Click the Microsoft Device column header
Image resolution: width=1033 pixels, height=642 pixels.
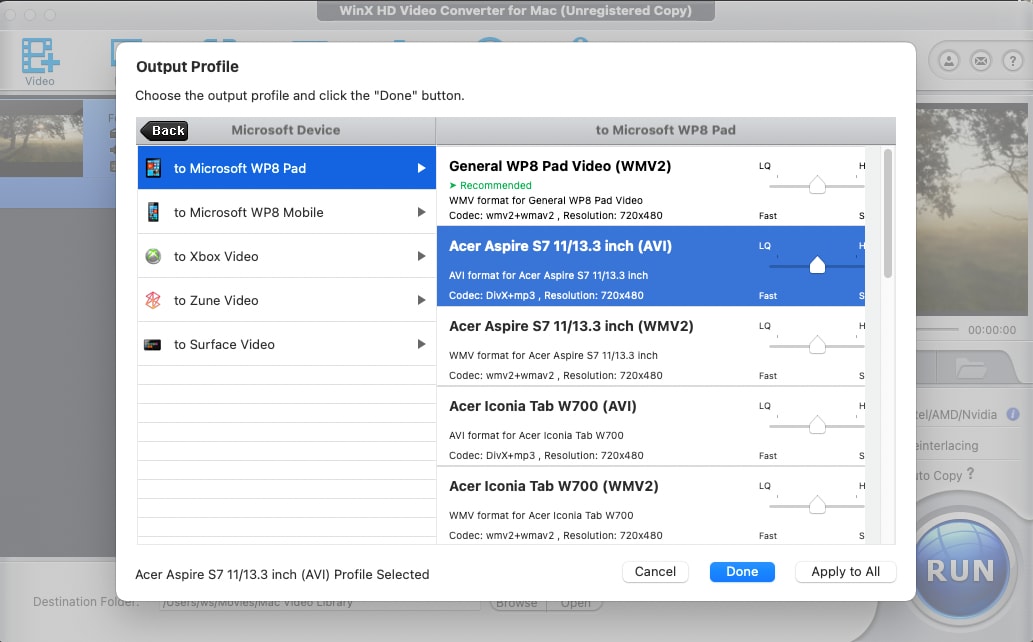286,131
